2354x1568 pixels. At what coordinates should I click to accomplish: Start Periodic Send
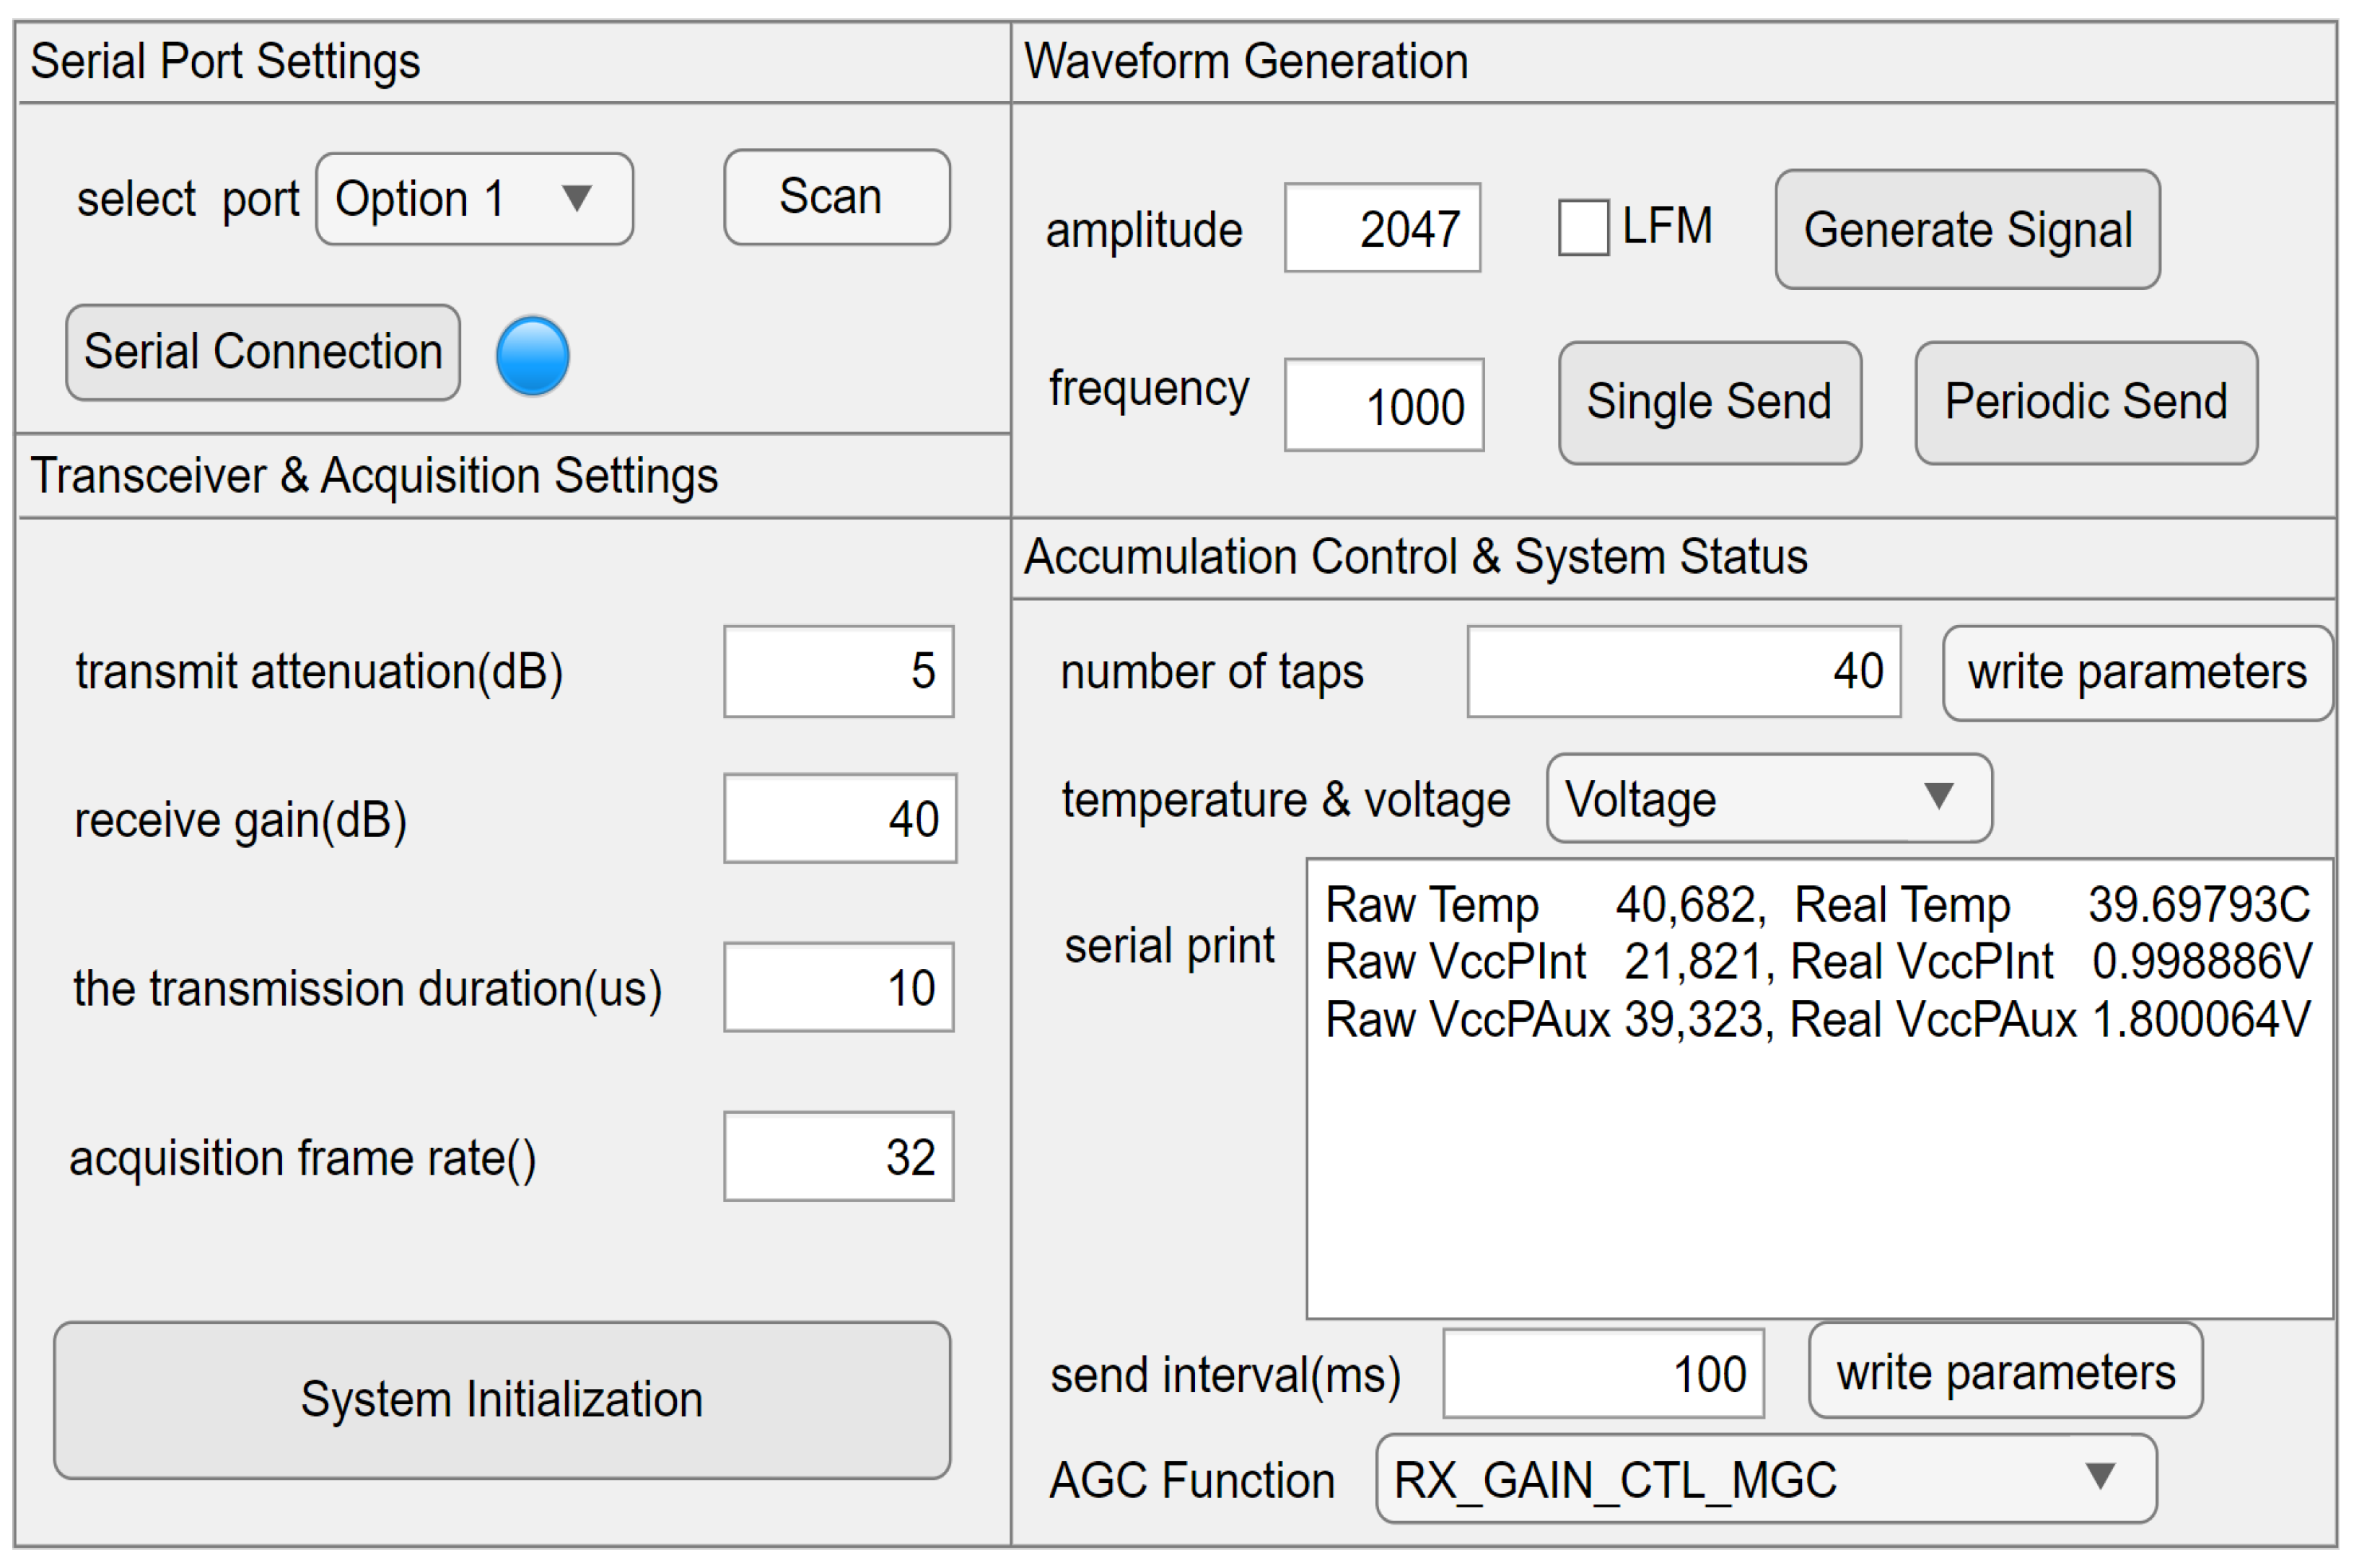point(2085,403)
